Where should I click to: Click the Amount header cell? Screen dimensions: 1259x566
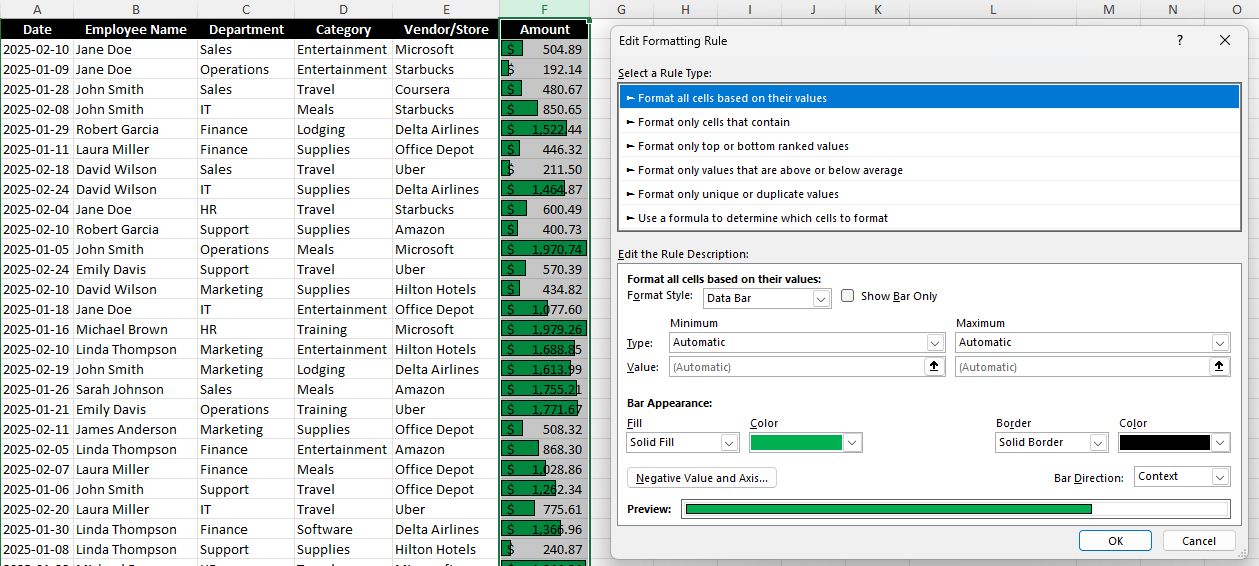click(544, 29)
